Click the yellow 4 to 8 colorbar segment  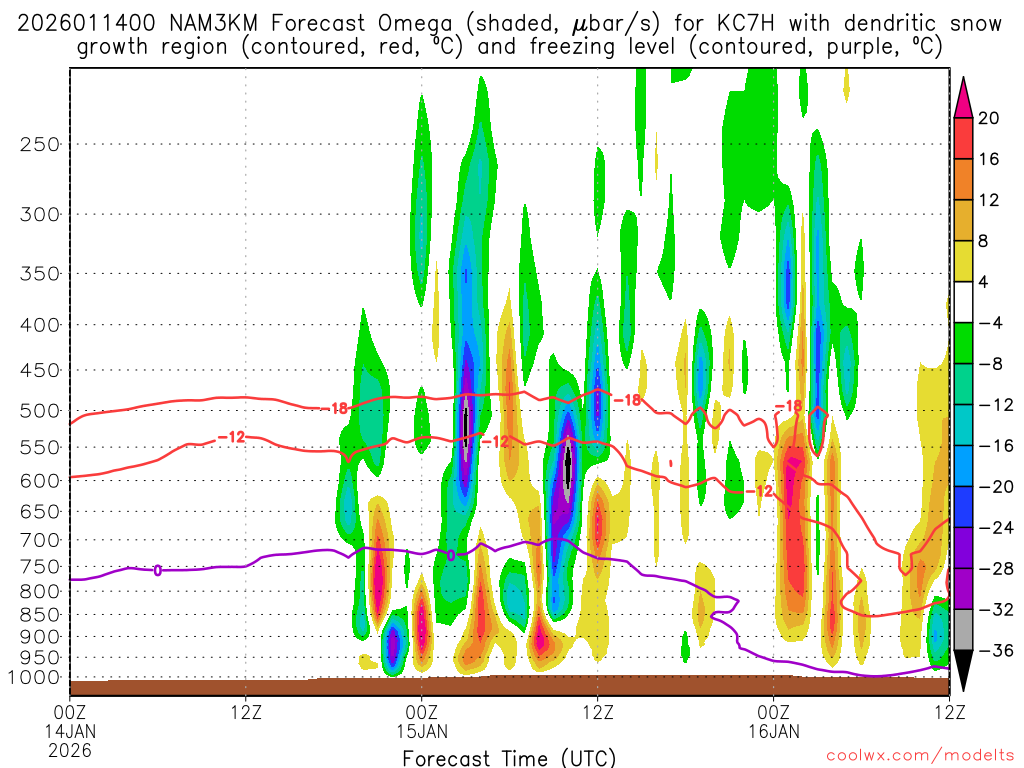pyautogui.click(x=963, y=261)
